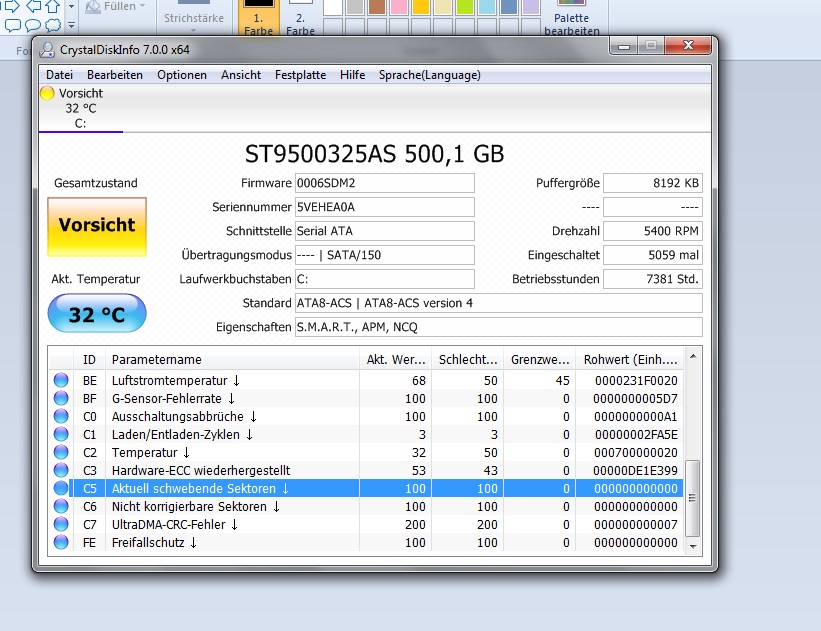Image resolution: width=821 pixels, height=631 pixels.
Task: Click the ST9500325AS 500,1 GB drive title
Action: [x=374, y=154]
